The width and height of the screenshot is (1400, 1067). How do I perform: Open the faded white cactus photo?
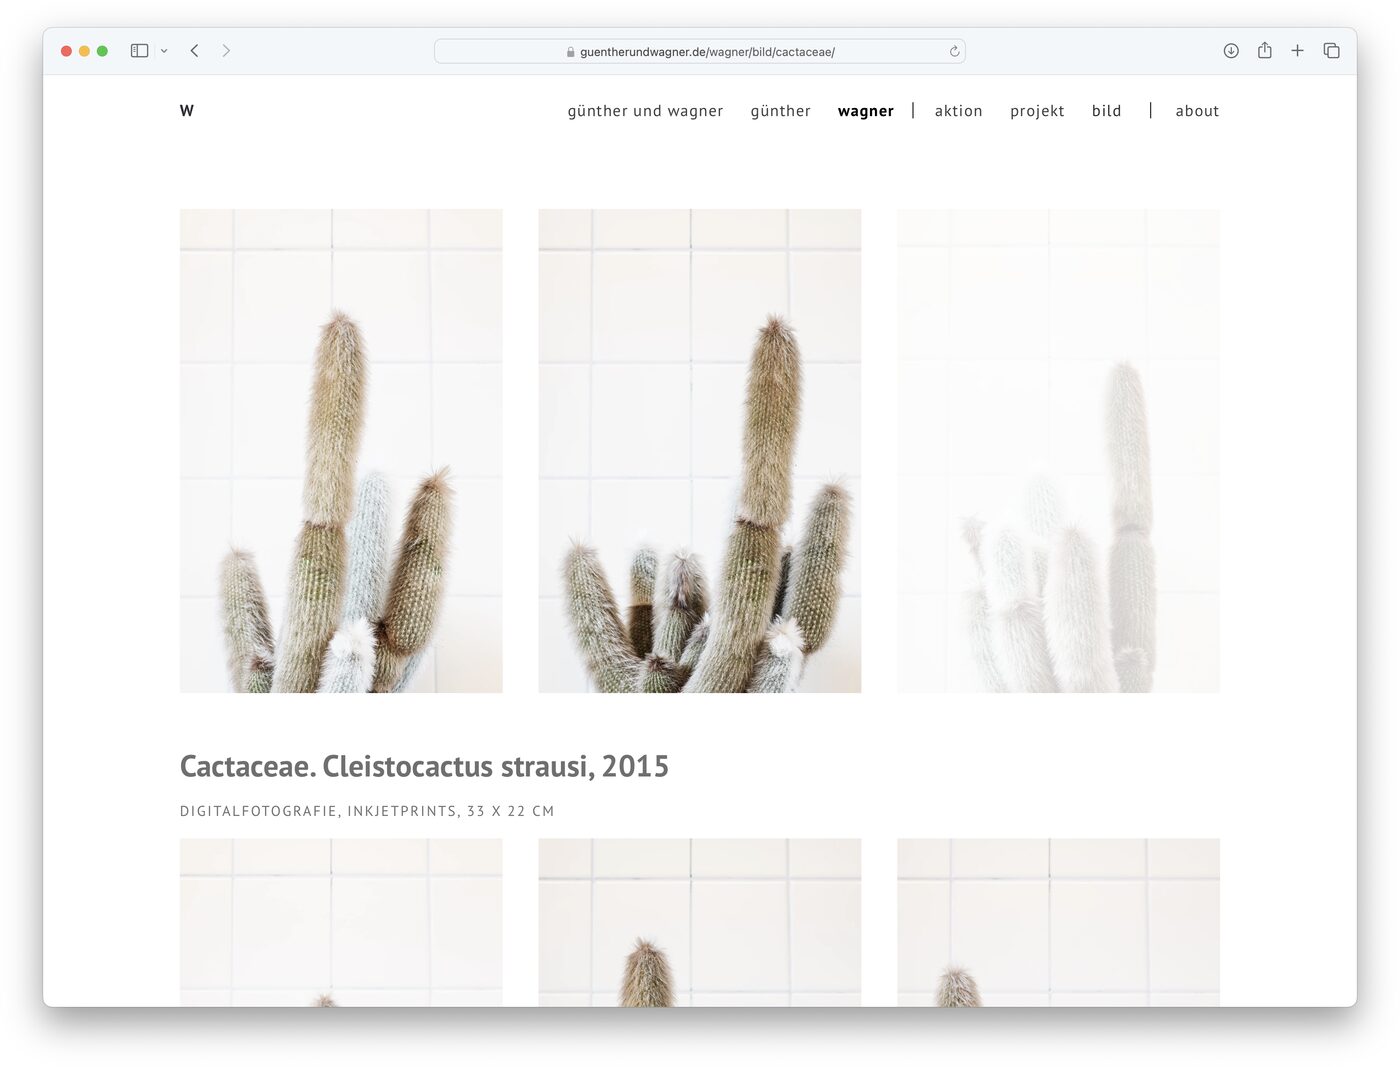pos(1058,451)
